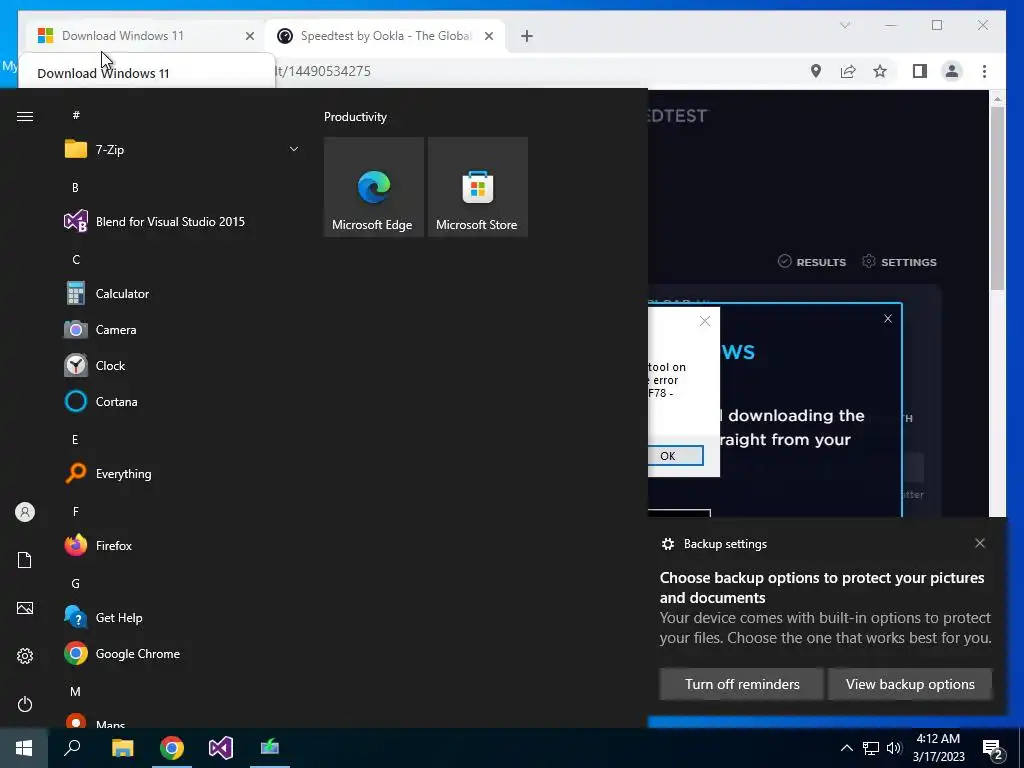Close the error dialog with X
The image size is (1024, 768).
point(705,321)
